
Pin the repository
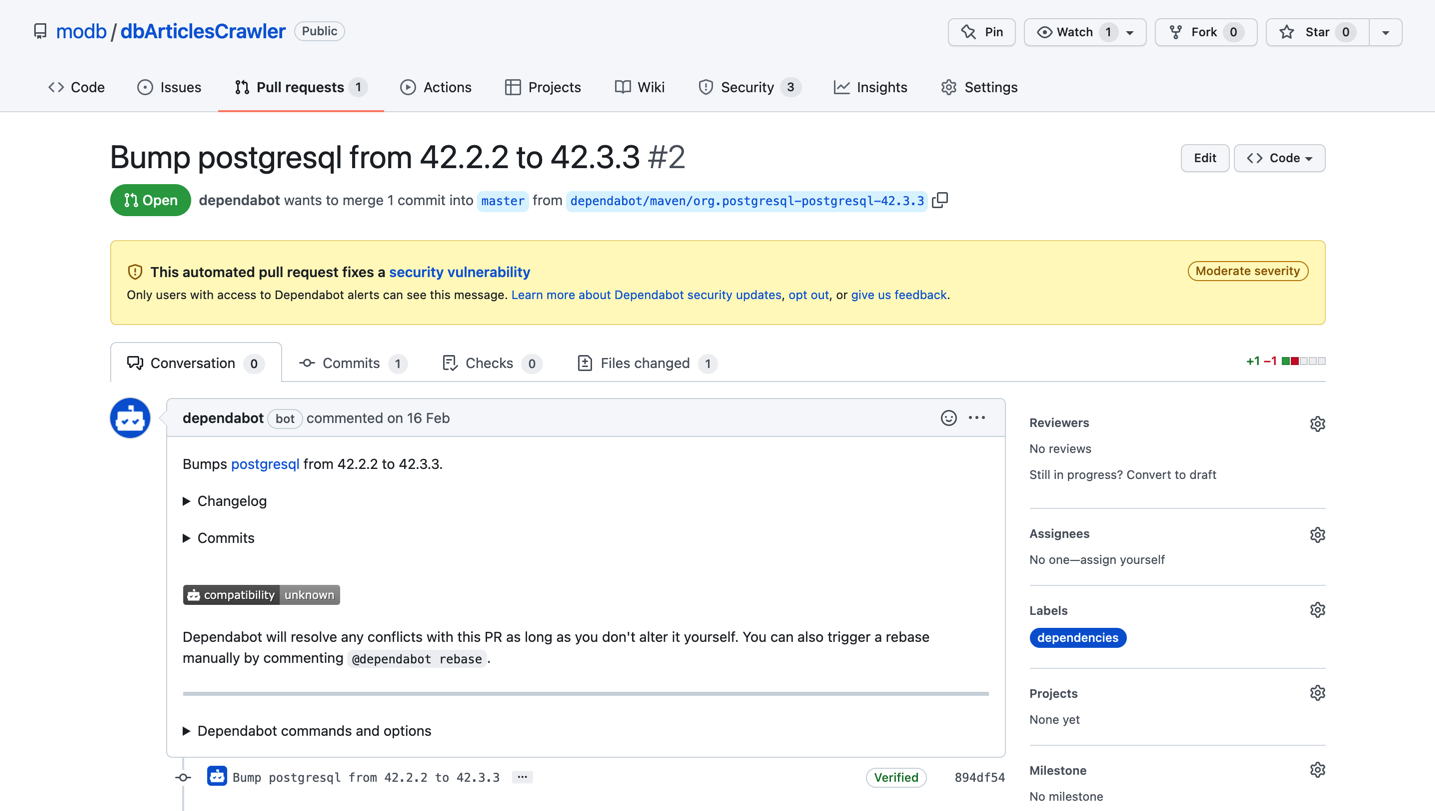[982, 32]
